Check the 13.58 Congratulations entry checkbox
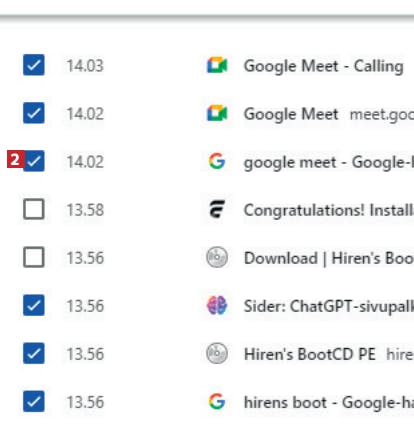The width and height of the screenshot is (414, 426). [x=34, y=209]
